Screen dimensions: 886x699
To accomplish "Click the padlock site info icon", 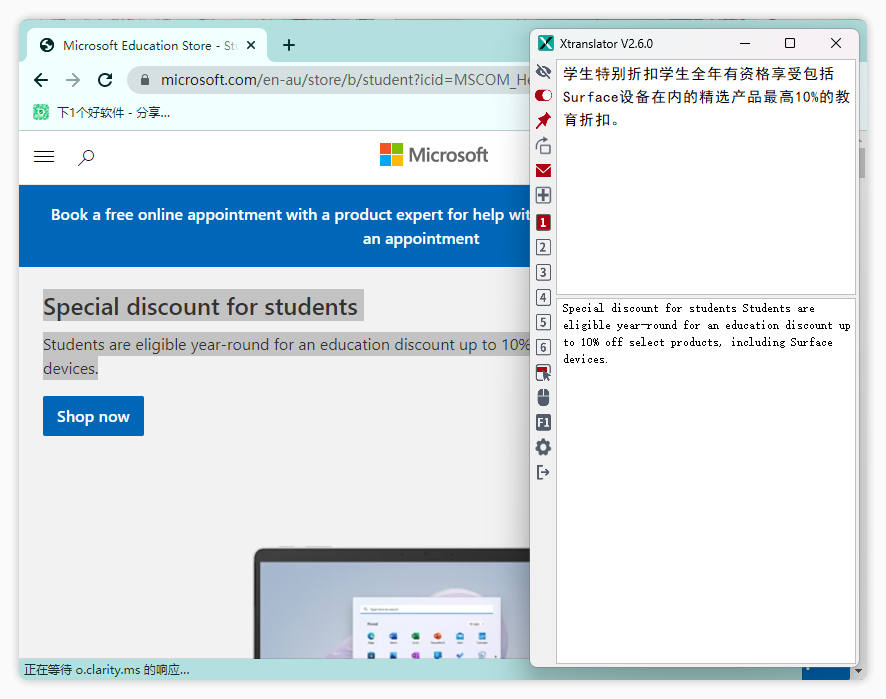I will coord(145,80).
